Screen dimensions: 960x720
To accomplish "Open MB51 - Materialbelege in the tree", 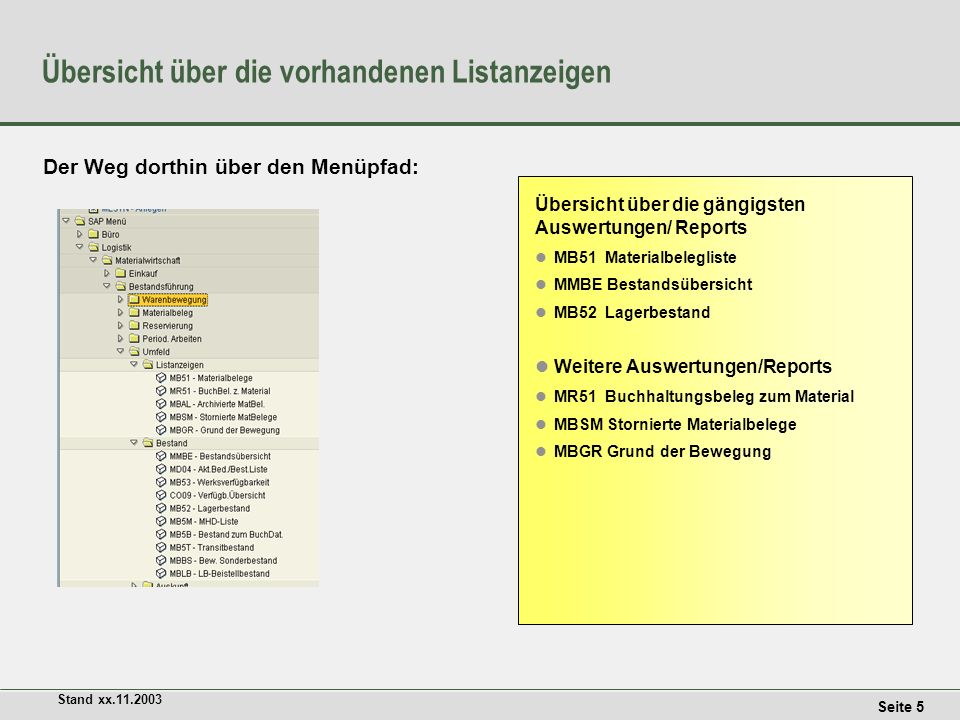I will (211, 378).
